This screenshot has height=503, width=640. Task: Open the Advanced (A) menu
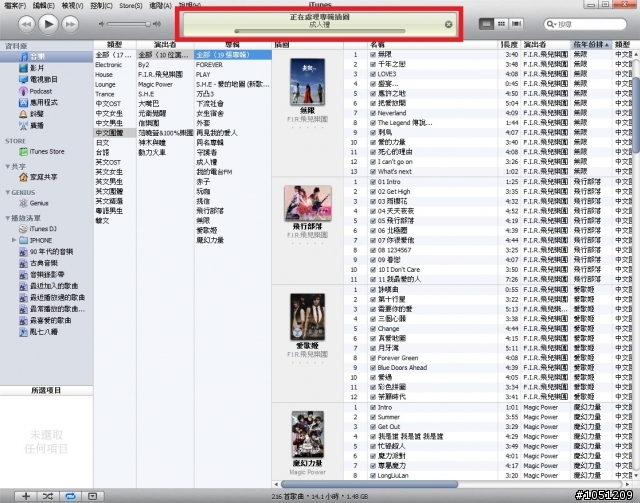point(160,5)
